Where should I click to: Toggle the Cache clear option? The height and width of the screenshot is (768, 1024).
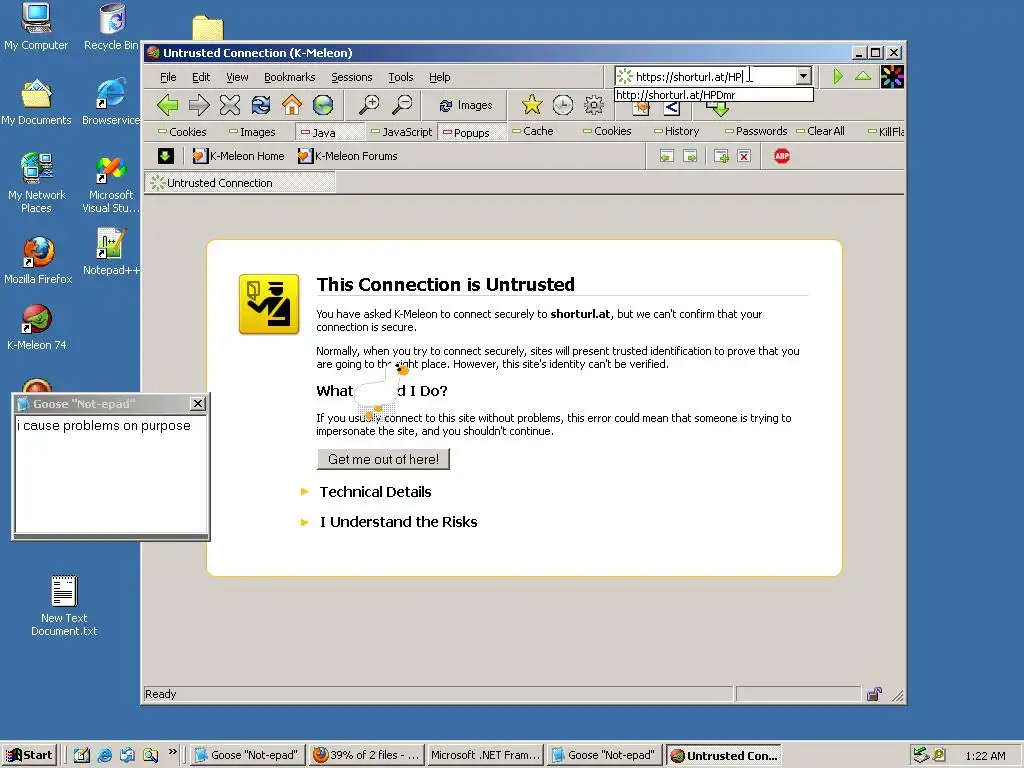click(x=533, y=131)
